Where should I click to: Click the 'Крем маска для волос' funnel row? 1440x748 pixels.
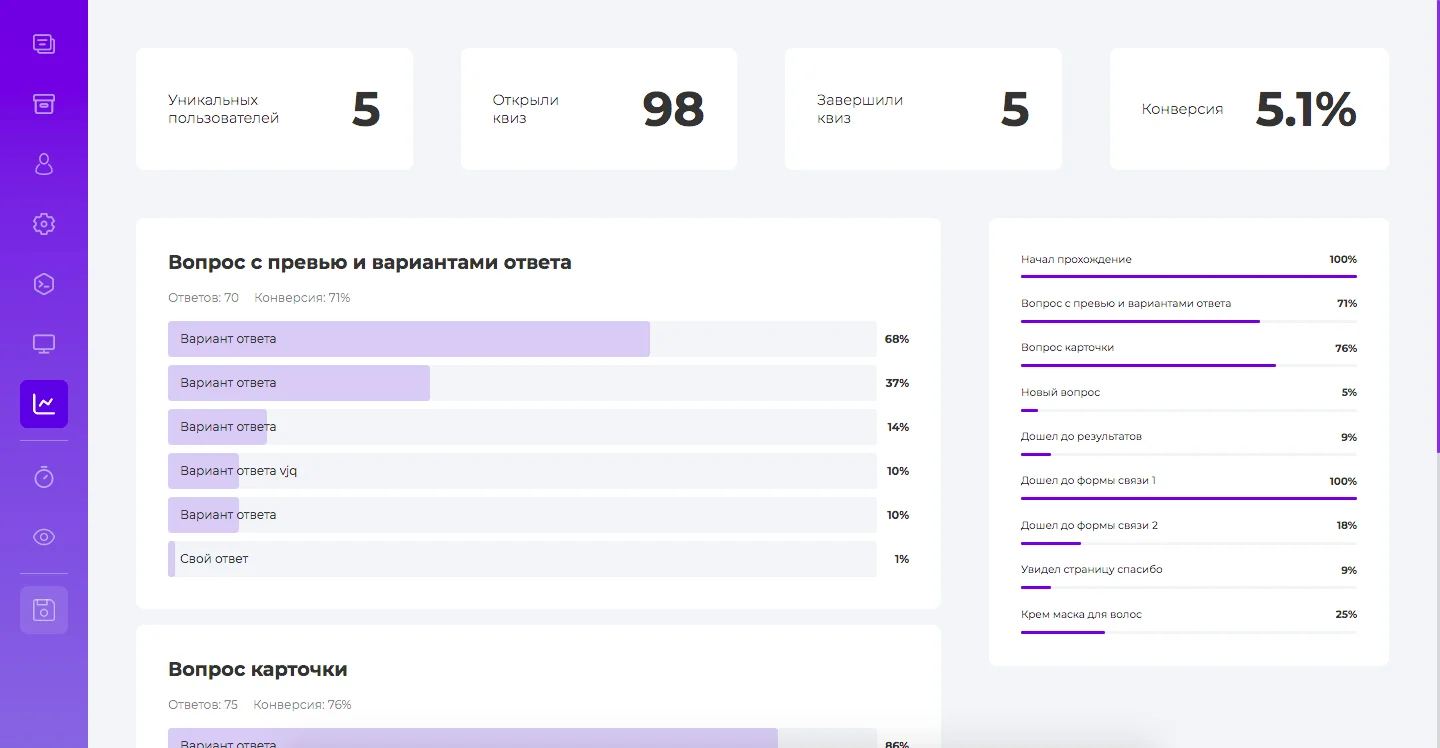pos(1189,620)
